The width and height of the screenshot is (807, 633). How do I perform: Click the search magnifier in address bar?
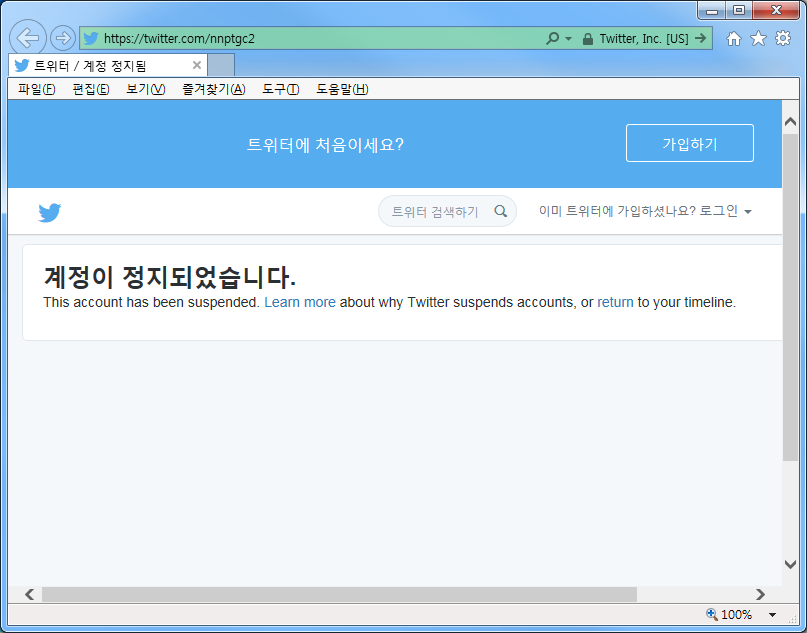coord(552,38)
